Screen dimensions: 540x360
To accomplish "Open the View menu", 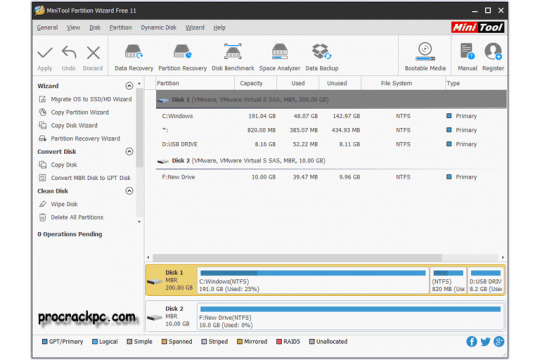I will click(x=73, y=28).
